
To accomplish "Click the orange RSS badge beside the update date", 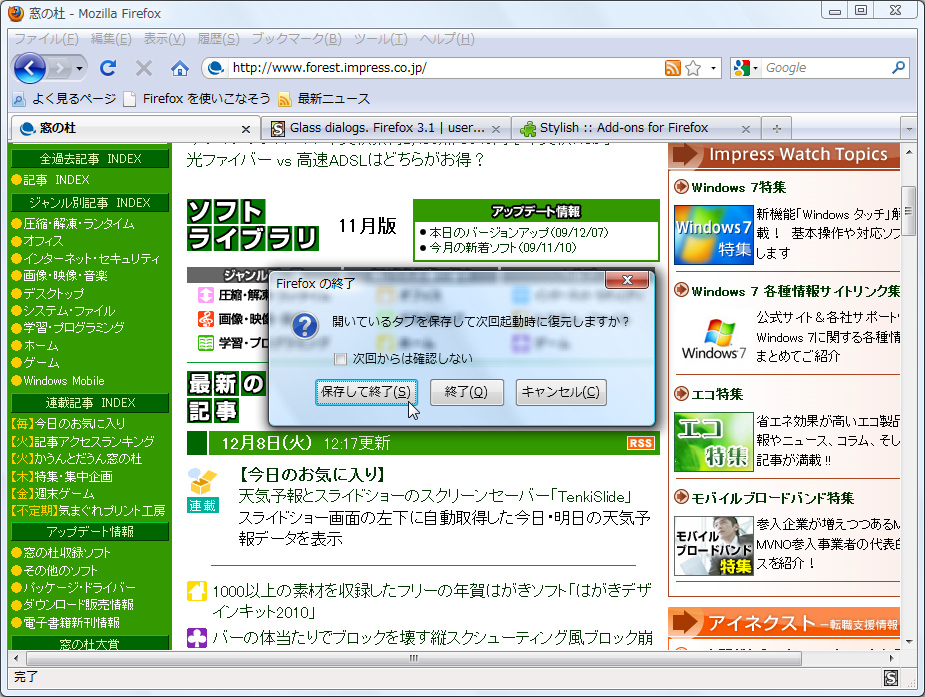I will point(640,442).
